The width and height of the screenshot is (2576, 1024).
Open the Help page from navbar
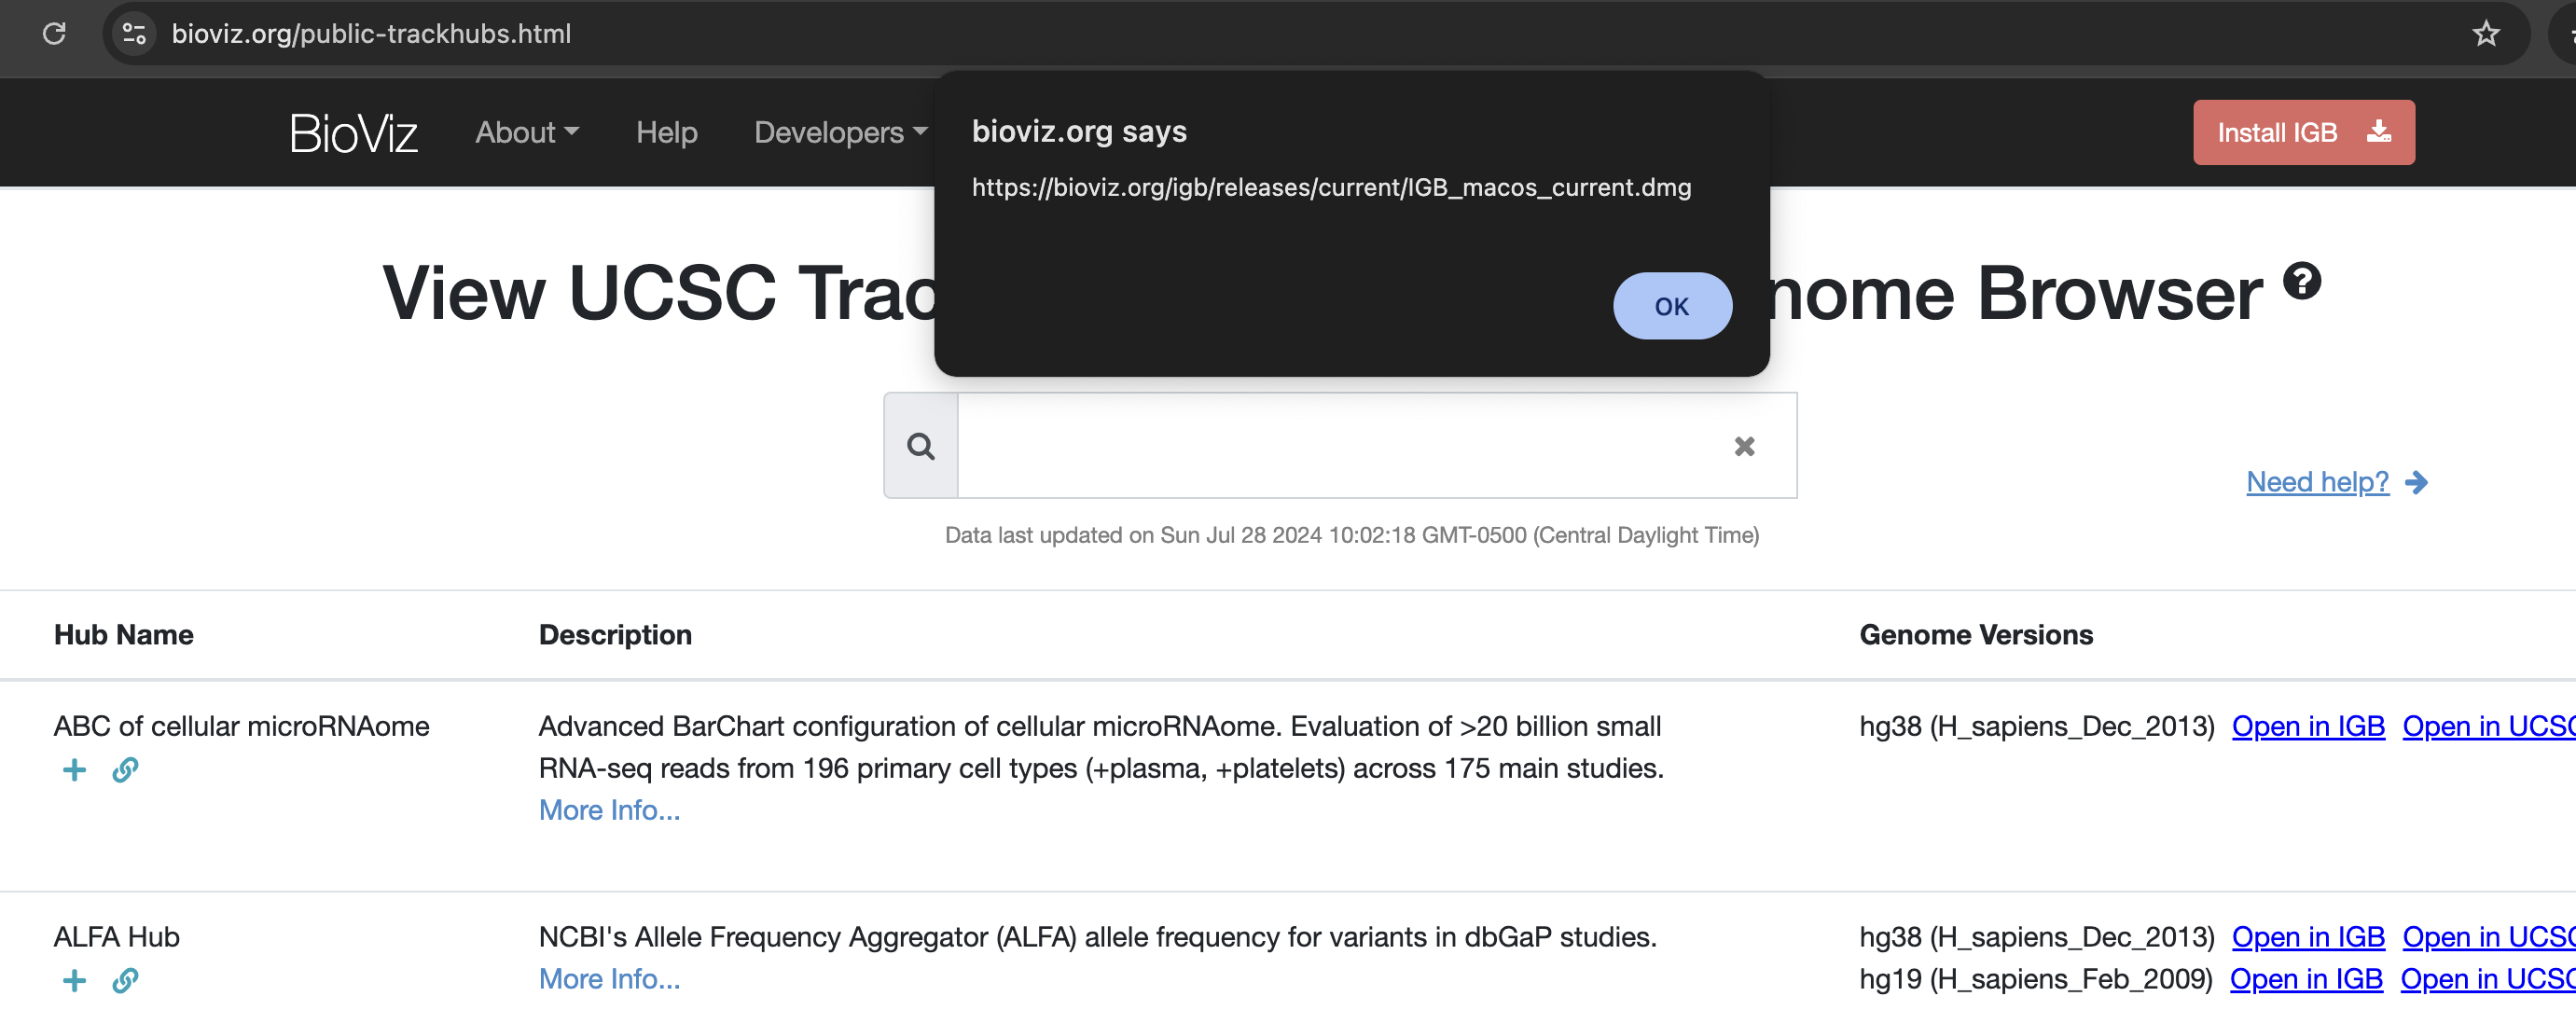(667, 132)
